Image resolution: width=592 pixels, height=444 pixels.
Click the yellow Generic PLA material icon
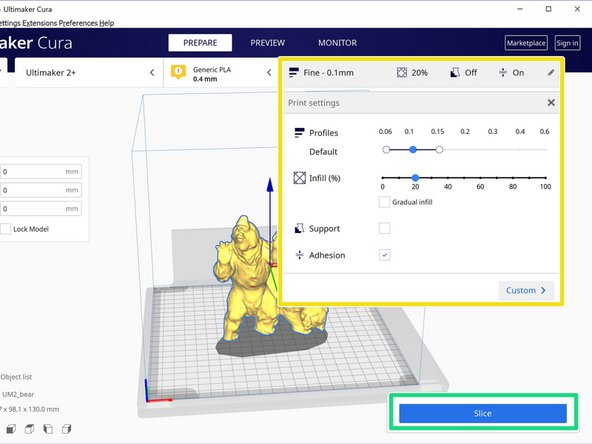click(178, 72)
